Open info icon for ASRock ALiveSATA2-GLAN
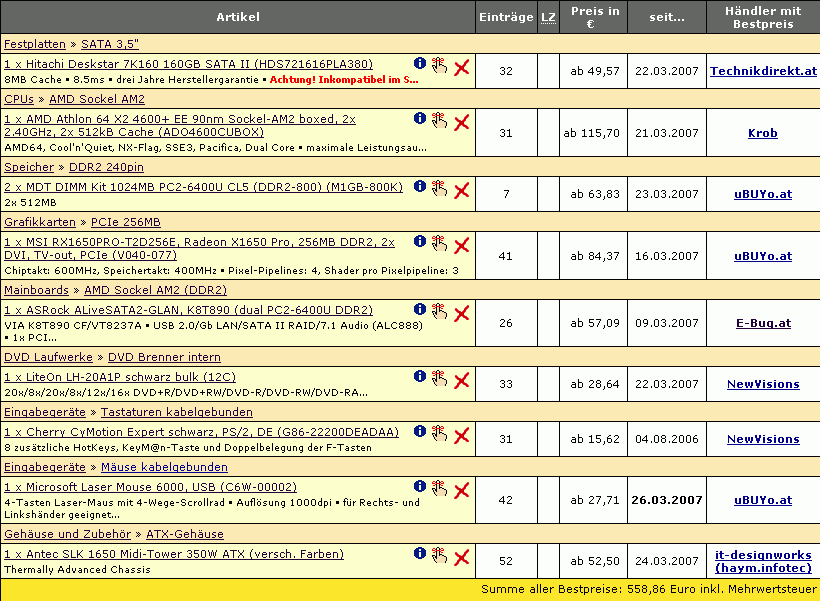This screenshot has height=601, width=820. click(419, 309)
